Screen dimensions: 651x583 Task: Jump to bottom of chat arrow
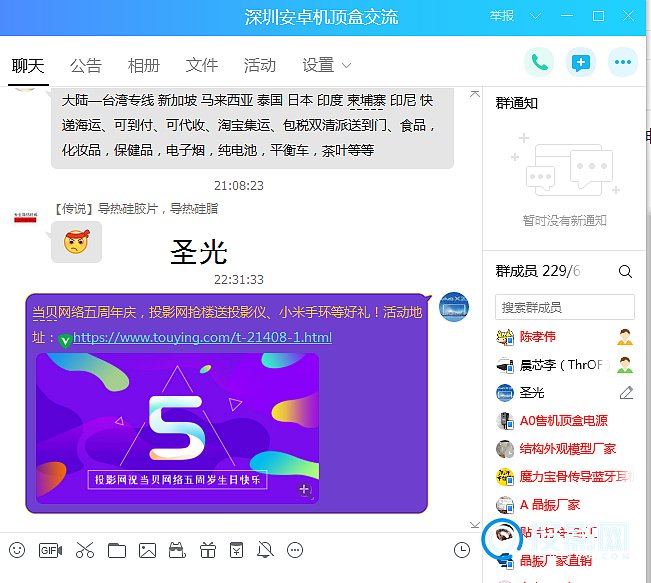475,525
